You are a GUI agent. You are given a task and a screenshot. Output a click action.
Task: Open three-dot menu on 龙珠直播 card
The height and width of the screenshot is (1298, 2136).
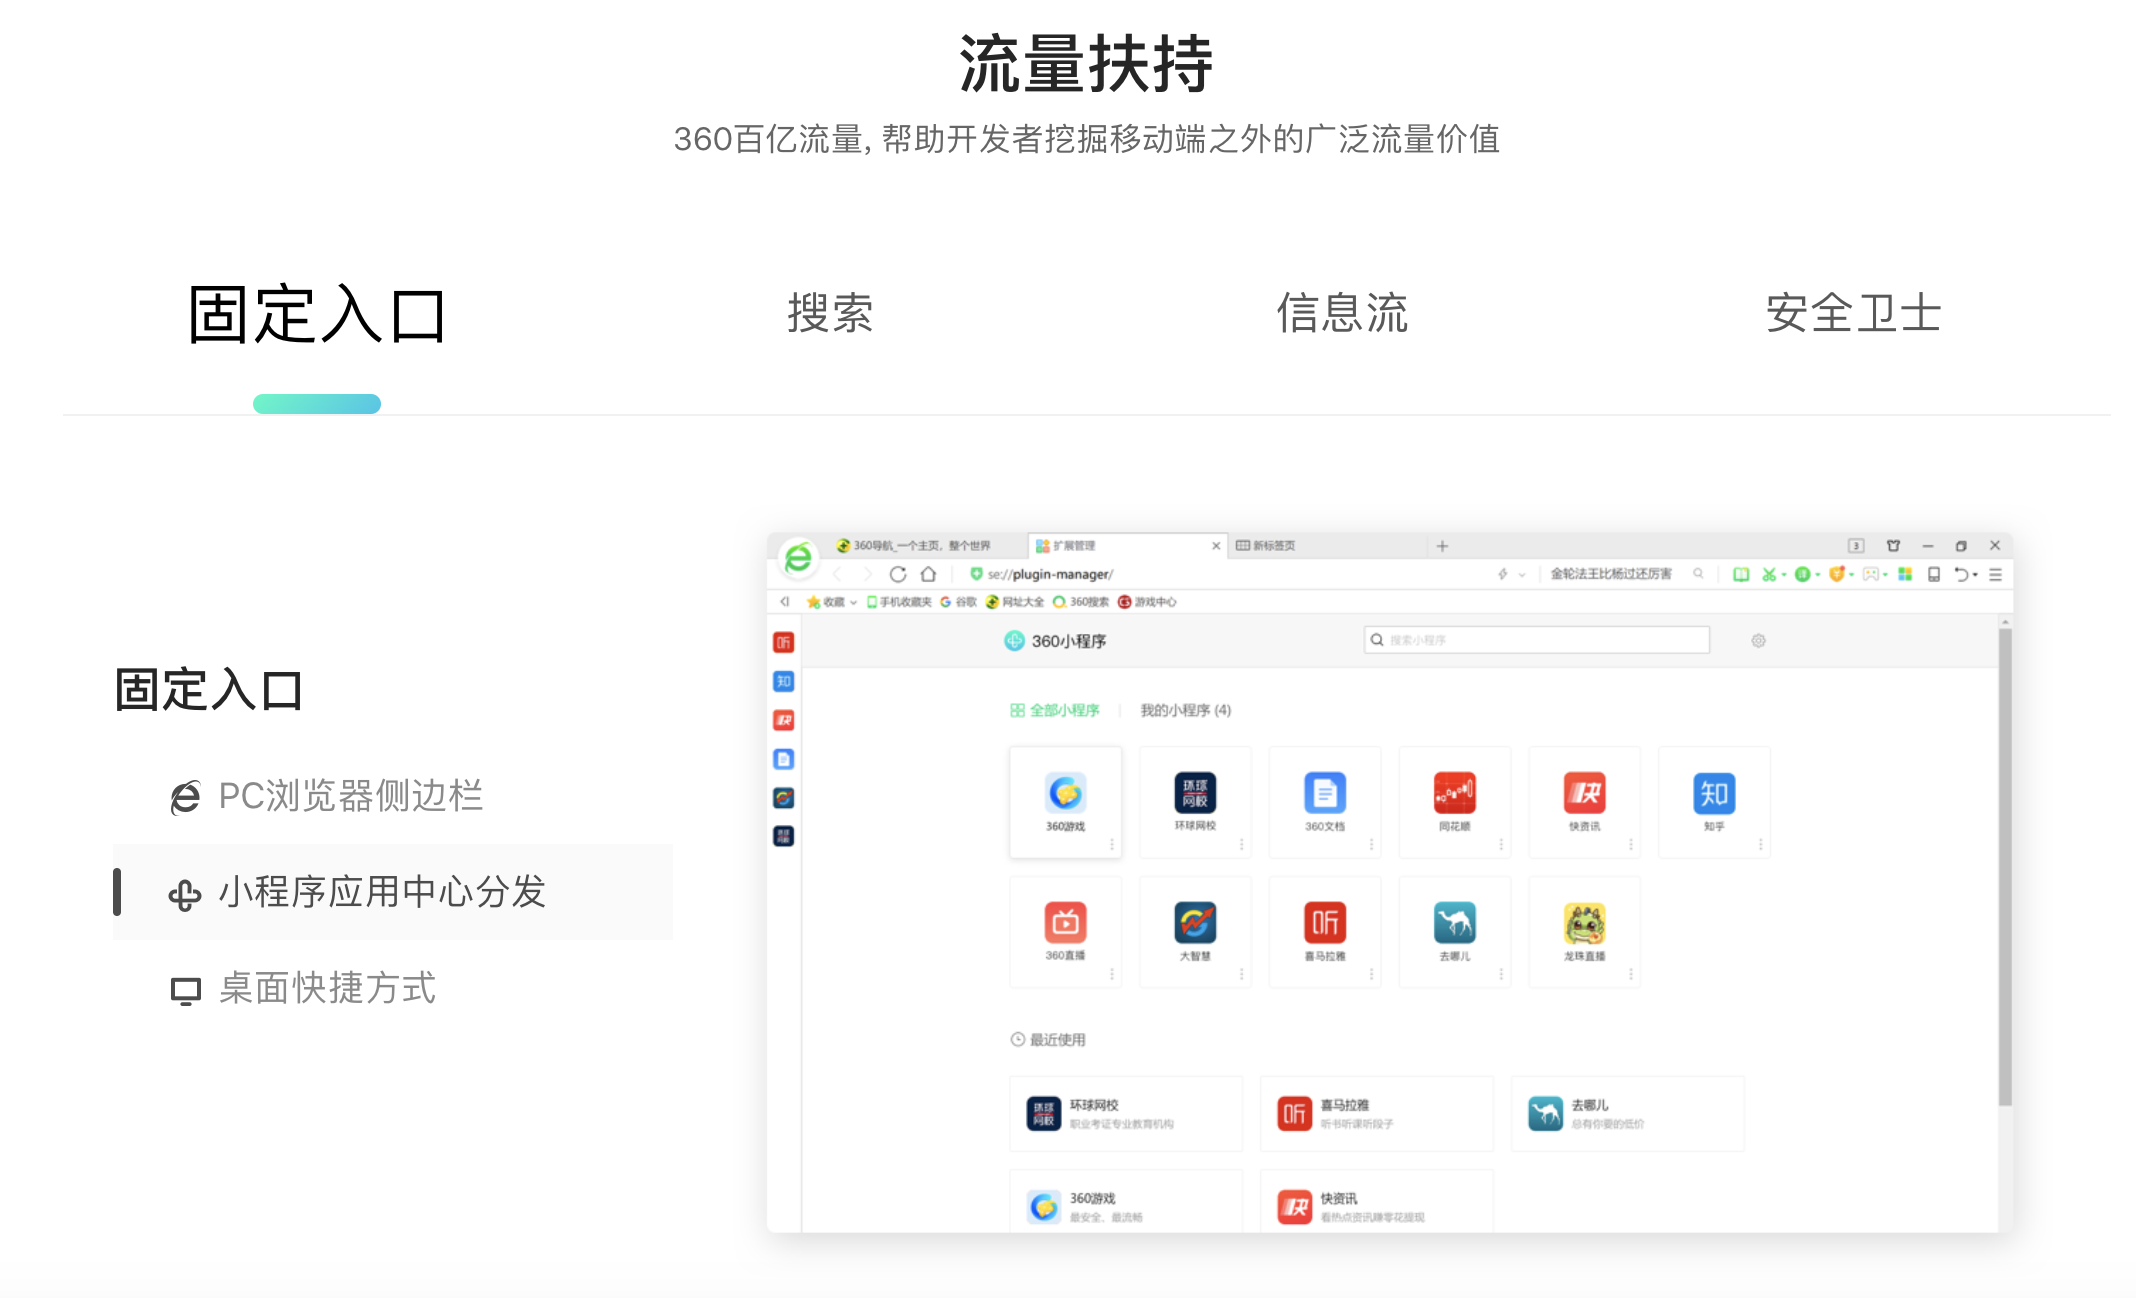(1631, 974)
